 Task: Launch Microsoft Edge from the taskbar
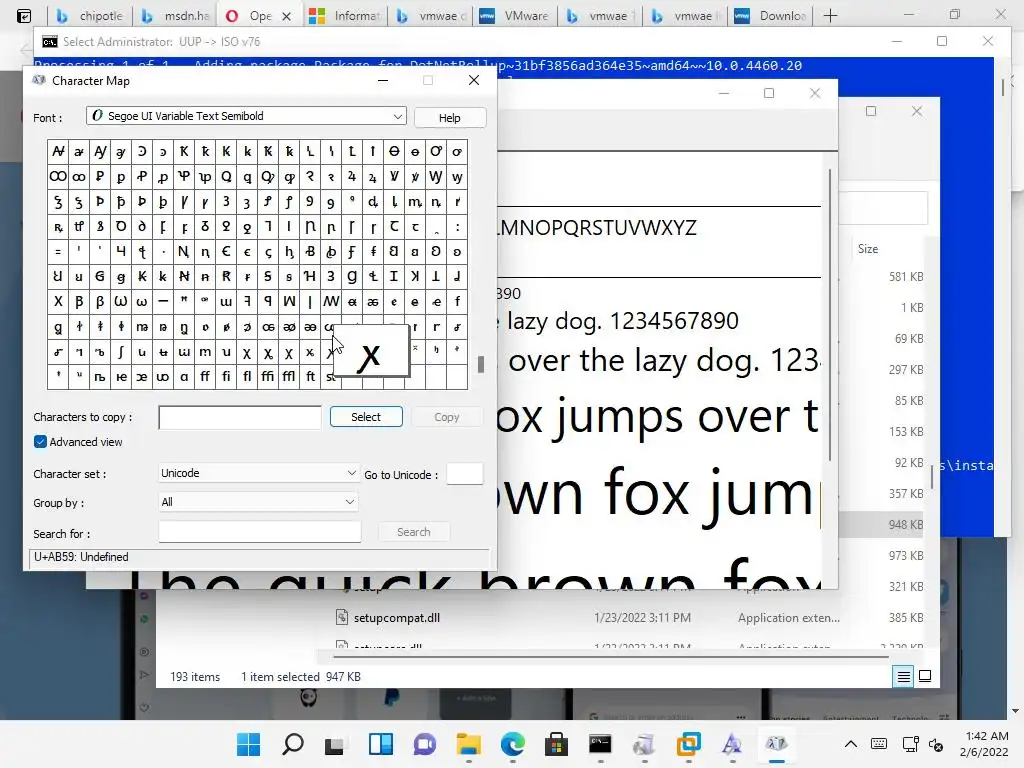tap(513, 744)
